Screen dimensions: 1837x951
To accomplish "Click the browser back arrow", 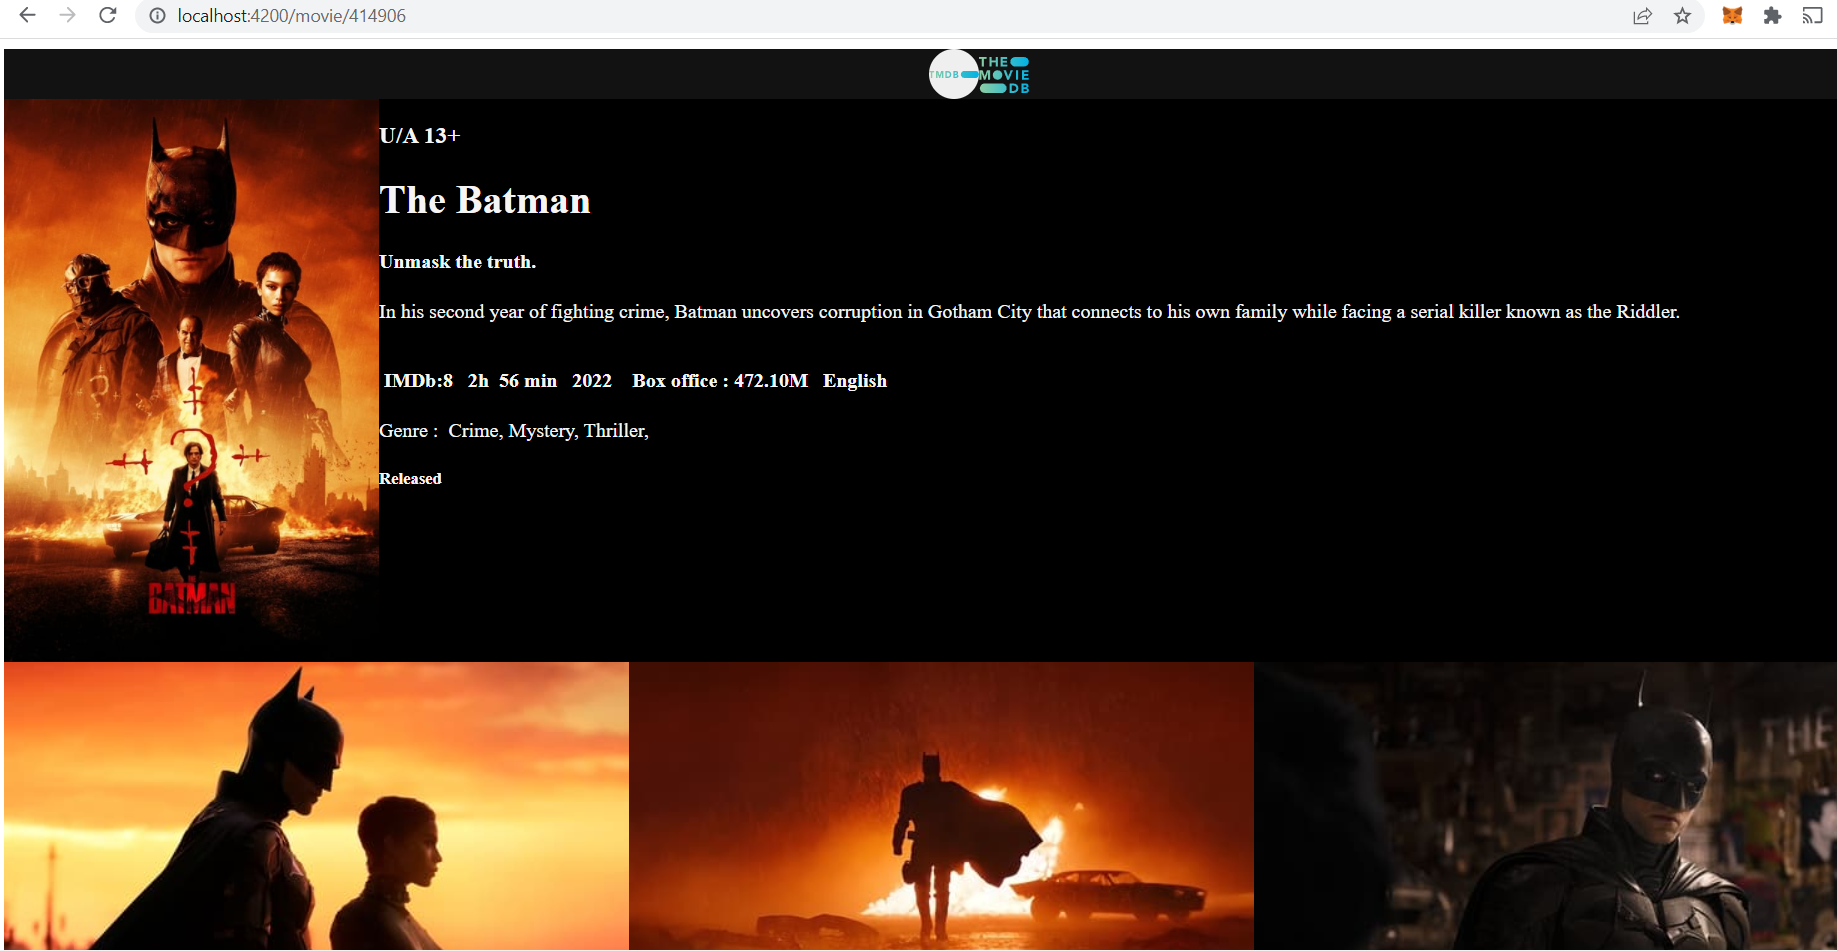I will point(27,16).
